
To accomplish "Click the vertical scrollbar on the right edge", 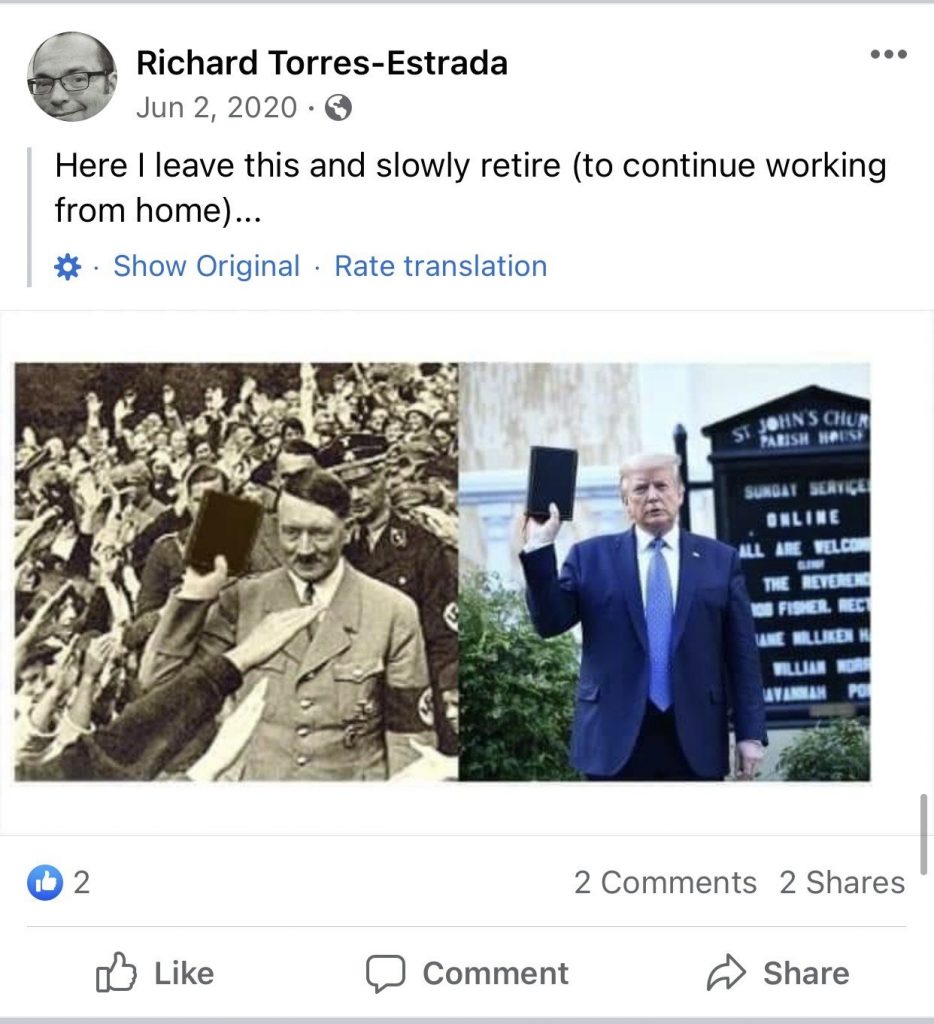I will pos(924,834).
